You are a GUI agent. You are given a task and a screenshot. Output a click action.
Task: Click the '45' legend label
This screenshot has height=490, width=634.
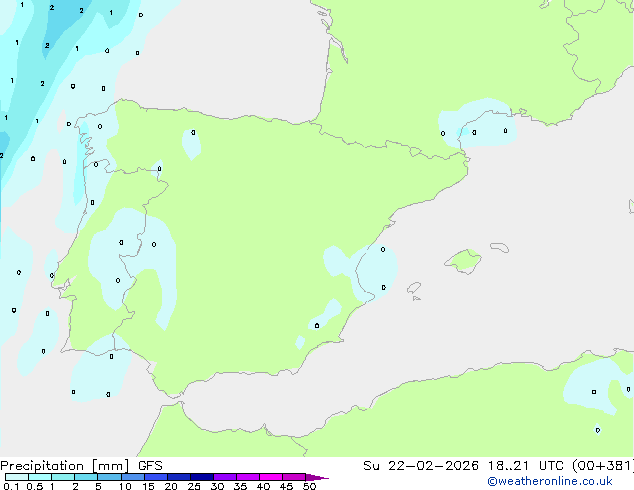tap(286, 486)
